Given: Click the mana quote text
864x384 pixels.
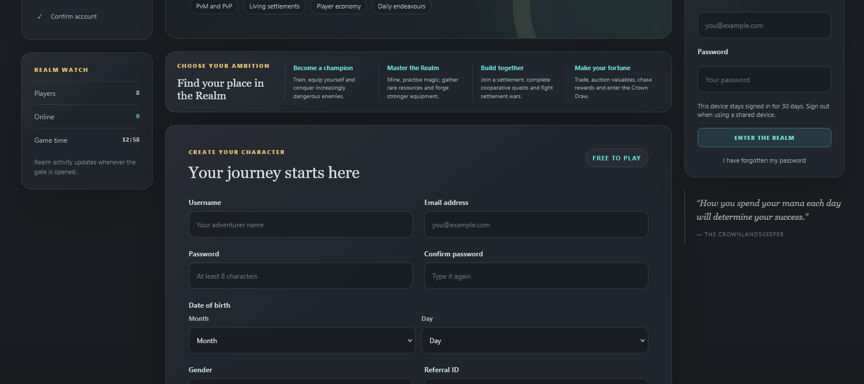Looking at the screenshot, I should [769, 210].
